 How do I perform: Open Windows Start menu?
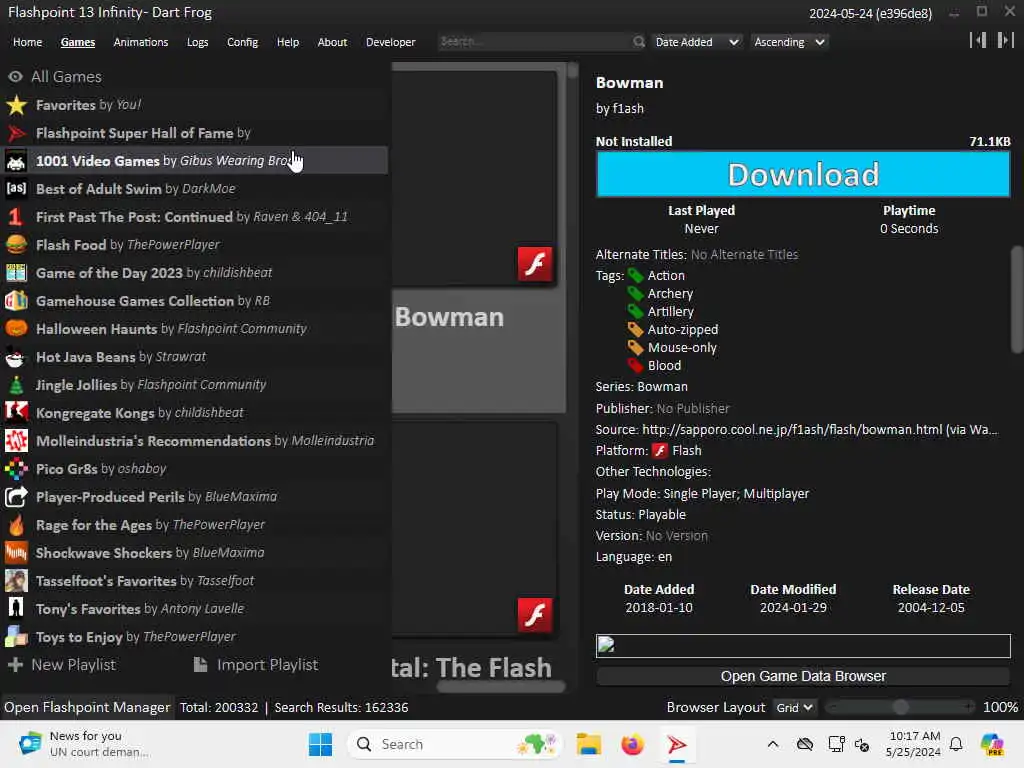click(x=320, y=744)
